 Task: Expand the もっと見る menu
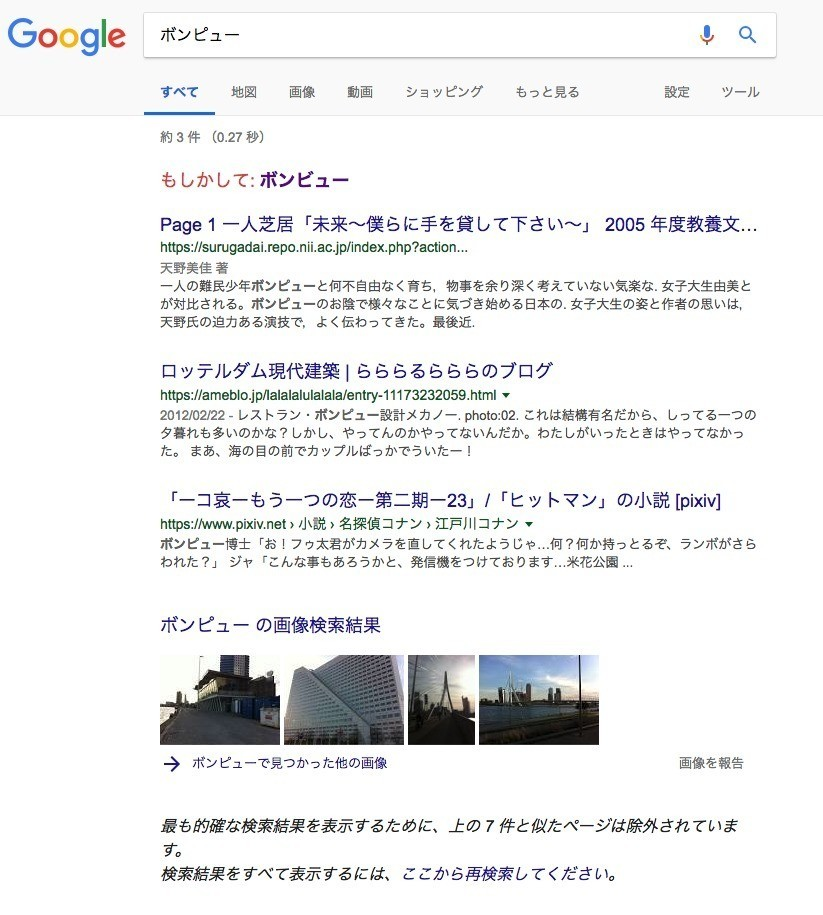click(x=547, y=92)
